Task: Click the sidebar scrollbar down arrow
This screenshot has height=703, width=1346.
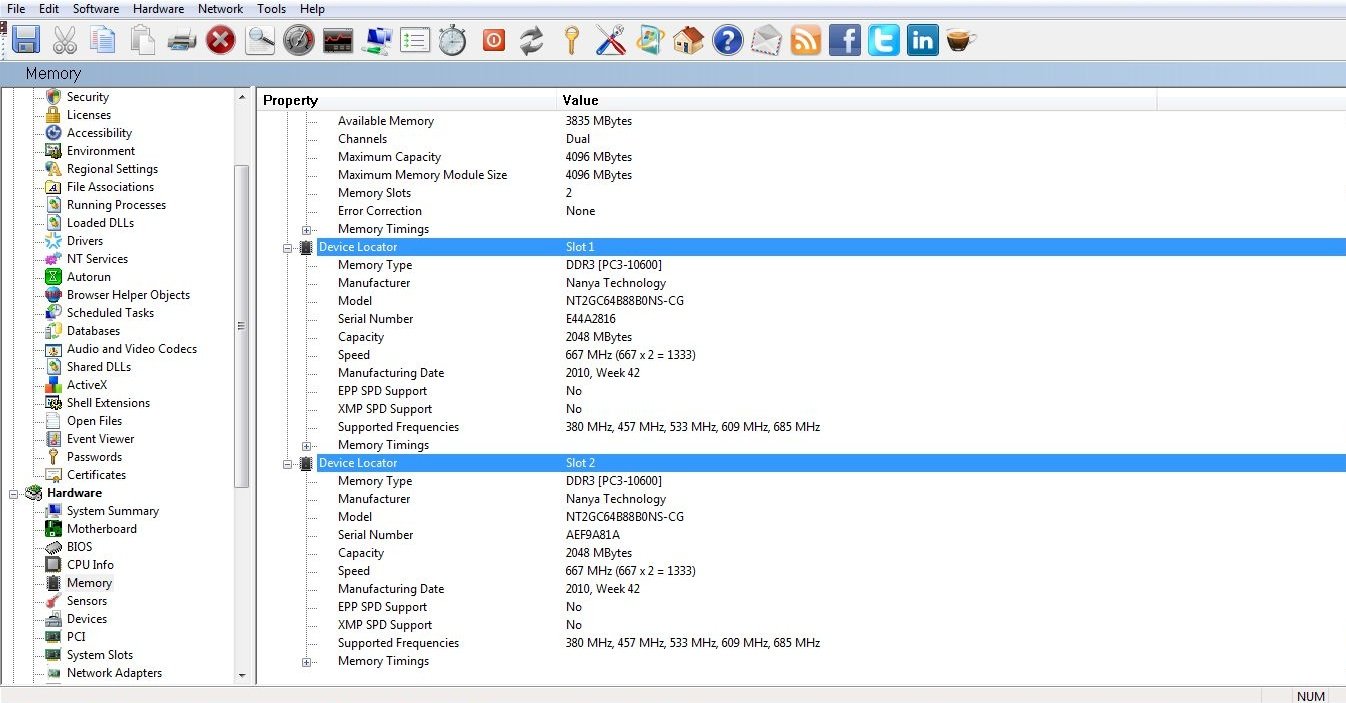Action: pos(241,676)
